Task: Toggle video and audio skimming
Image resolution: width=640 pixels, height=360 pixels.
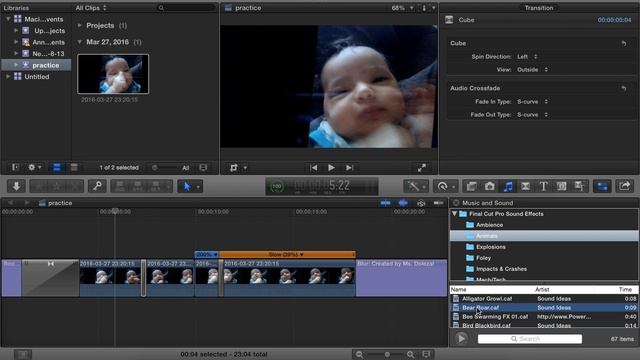Action: pyautogui.click(x=385, y=203)
